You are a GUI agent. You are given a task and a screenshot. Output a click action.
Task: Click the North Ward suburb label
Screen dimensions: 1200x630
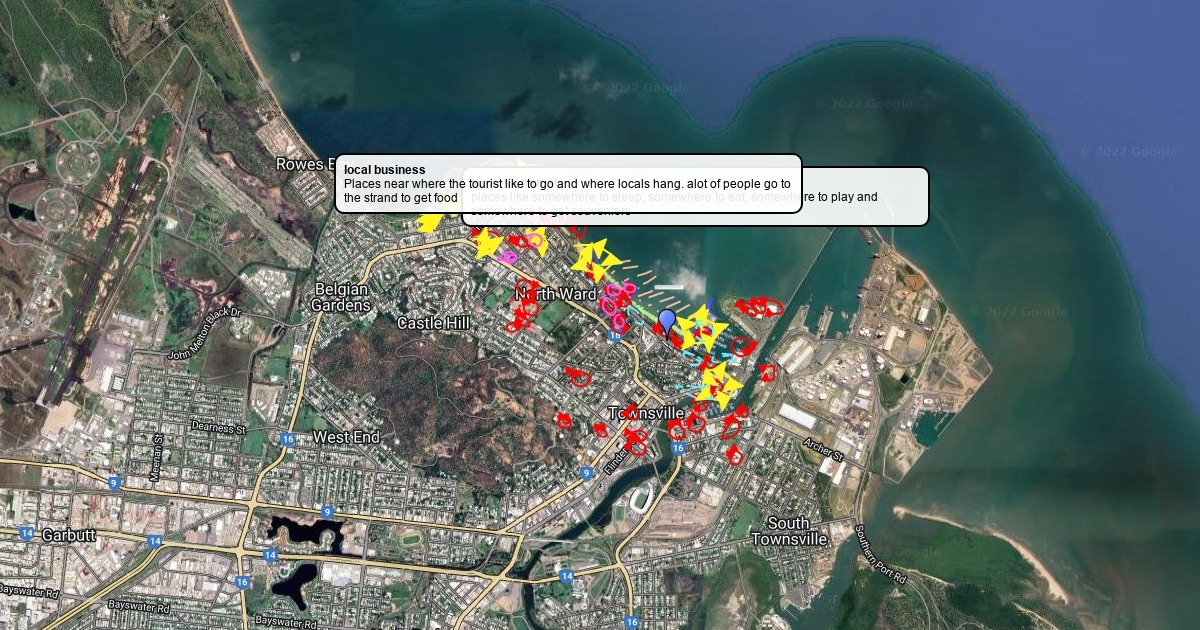[x=555, y=294]
